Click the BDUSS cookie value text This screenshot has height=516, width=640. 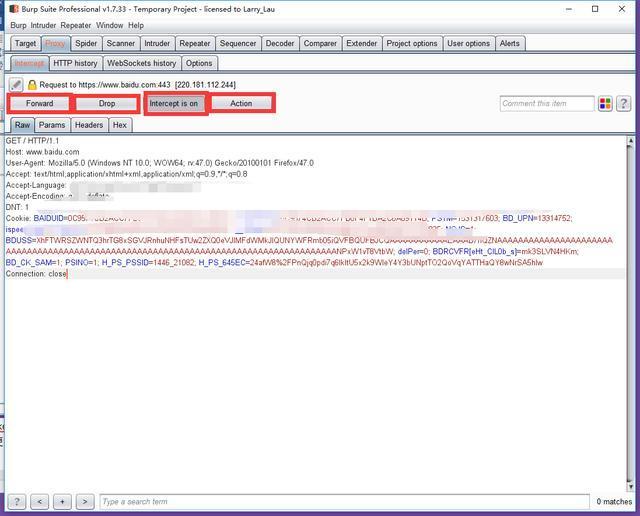pos(309,246)
